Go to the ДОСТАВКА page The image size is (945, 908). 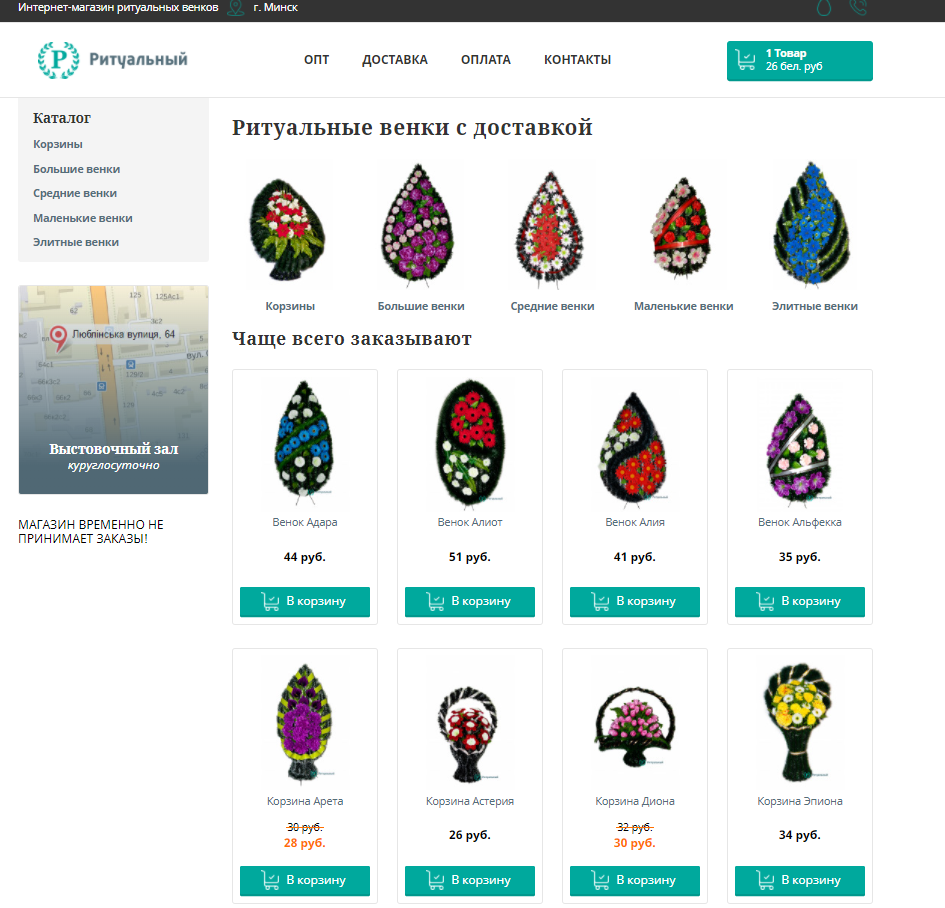pos(395,60)
